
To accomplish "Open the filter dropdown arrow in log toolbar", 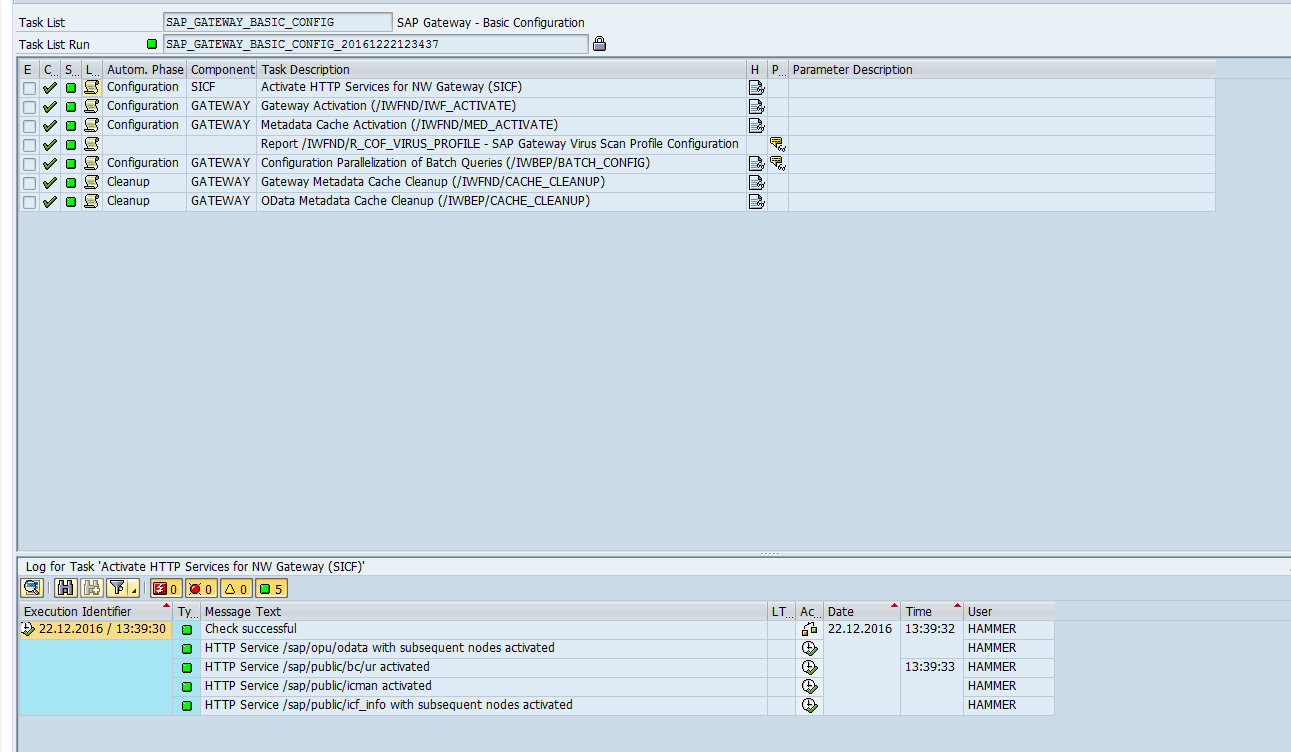I will [x=133, y=591].
